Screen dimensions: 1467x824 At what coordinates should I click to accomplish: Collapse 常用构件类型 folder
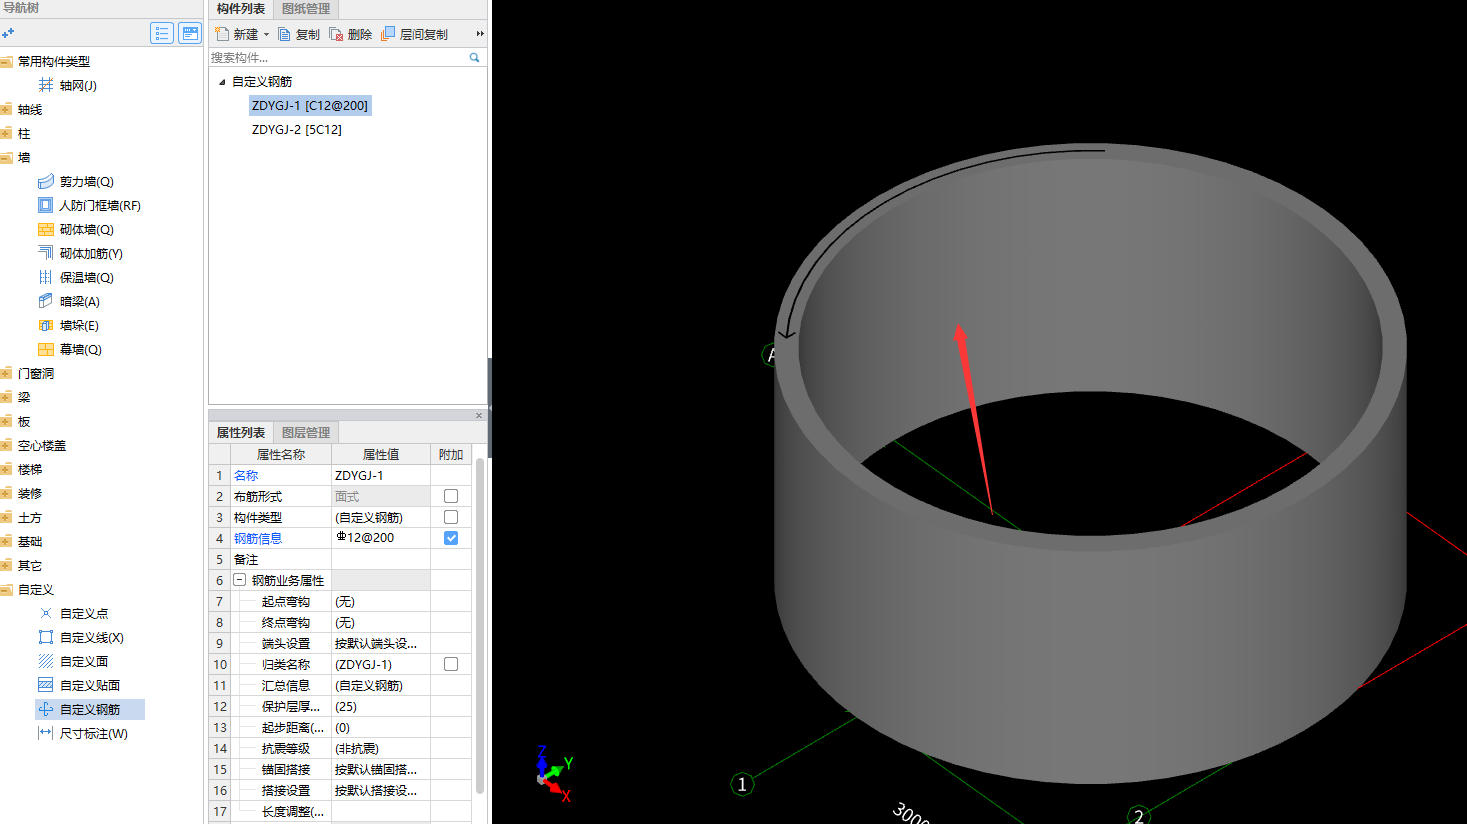coord(6,61)
